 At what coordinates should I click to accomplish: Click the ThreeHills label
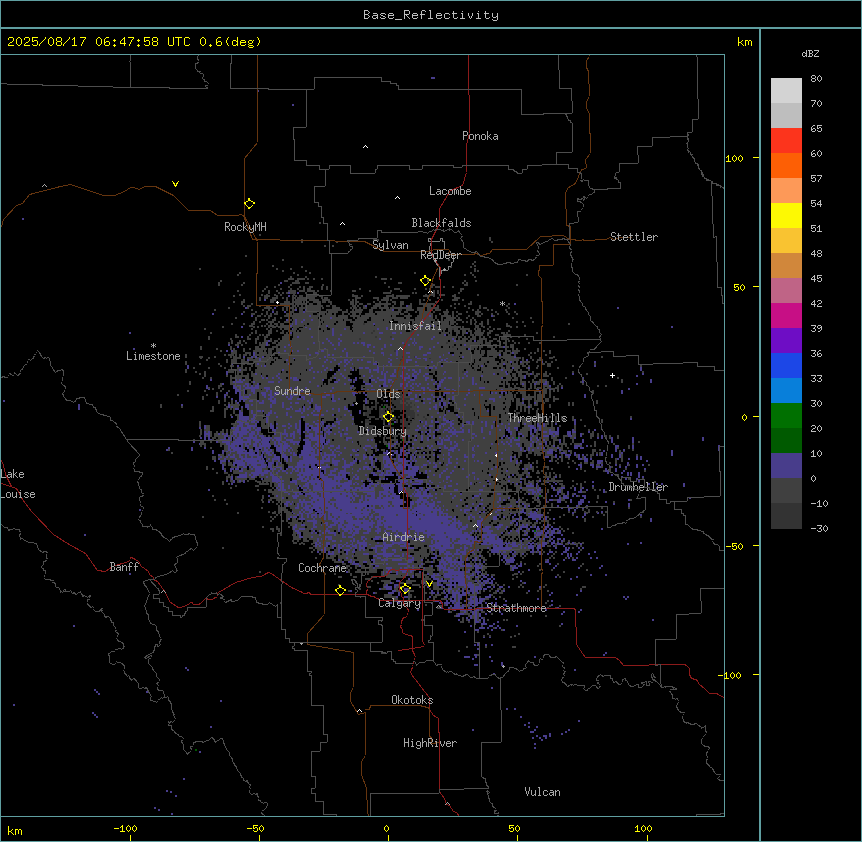click(537, 418)
